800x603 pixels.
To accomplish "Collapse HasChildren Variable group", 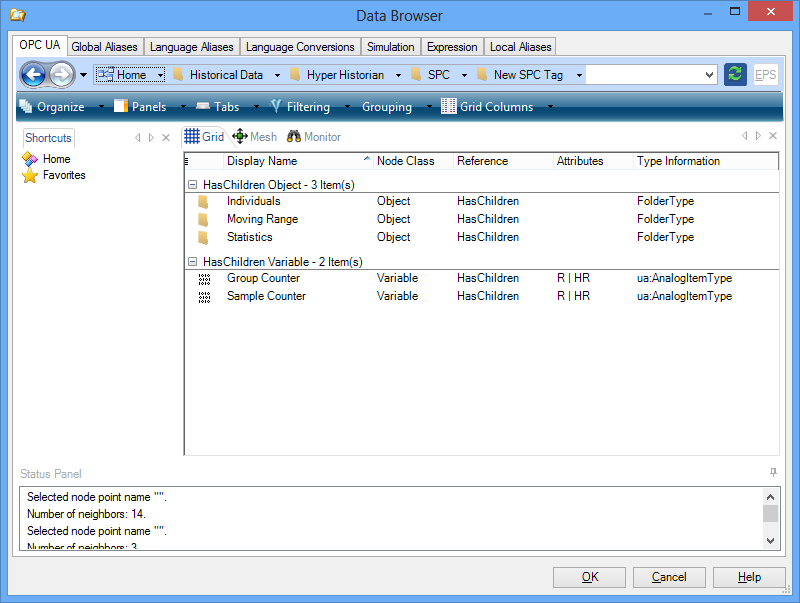I will 192,262.
